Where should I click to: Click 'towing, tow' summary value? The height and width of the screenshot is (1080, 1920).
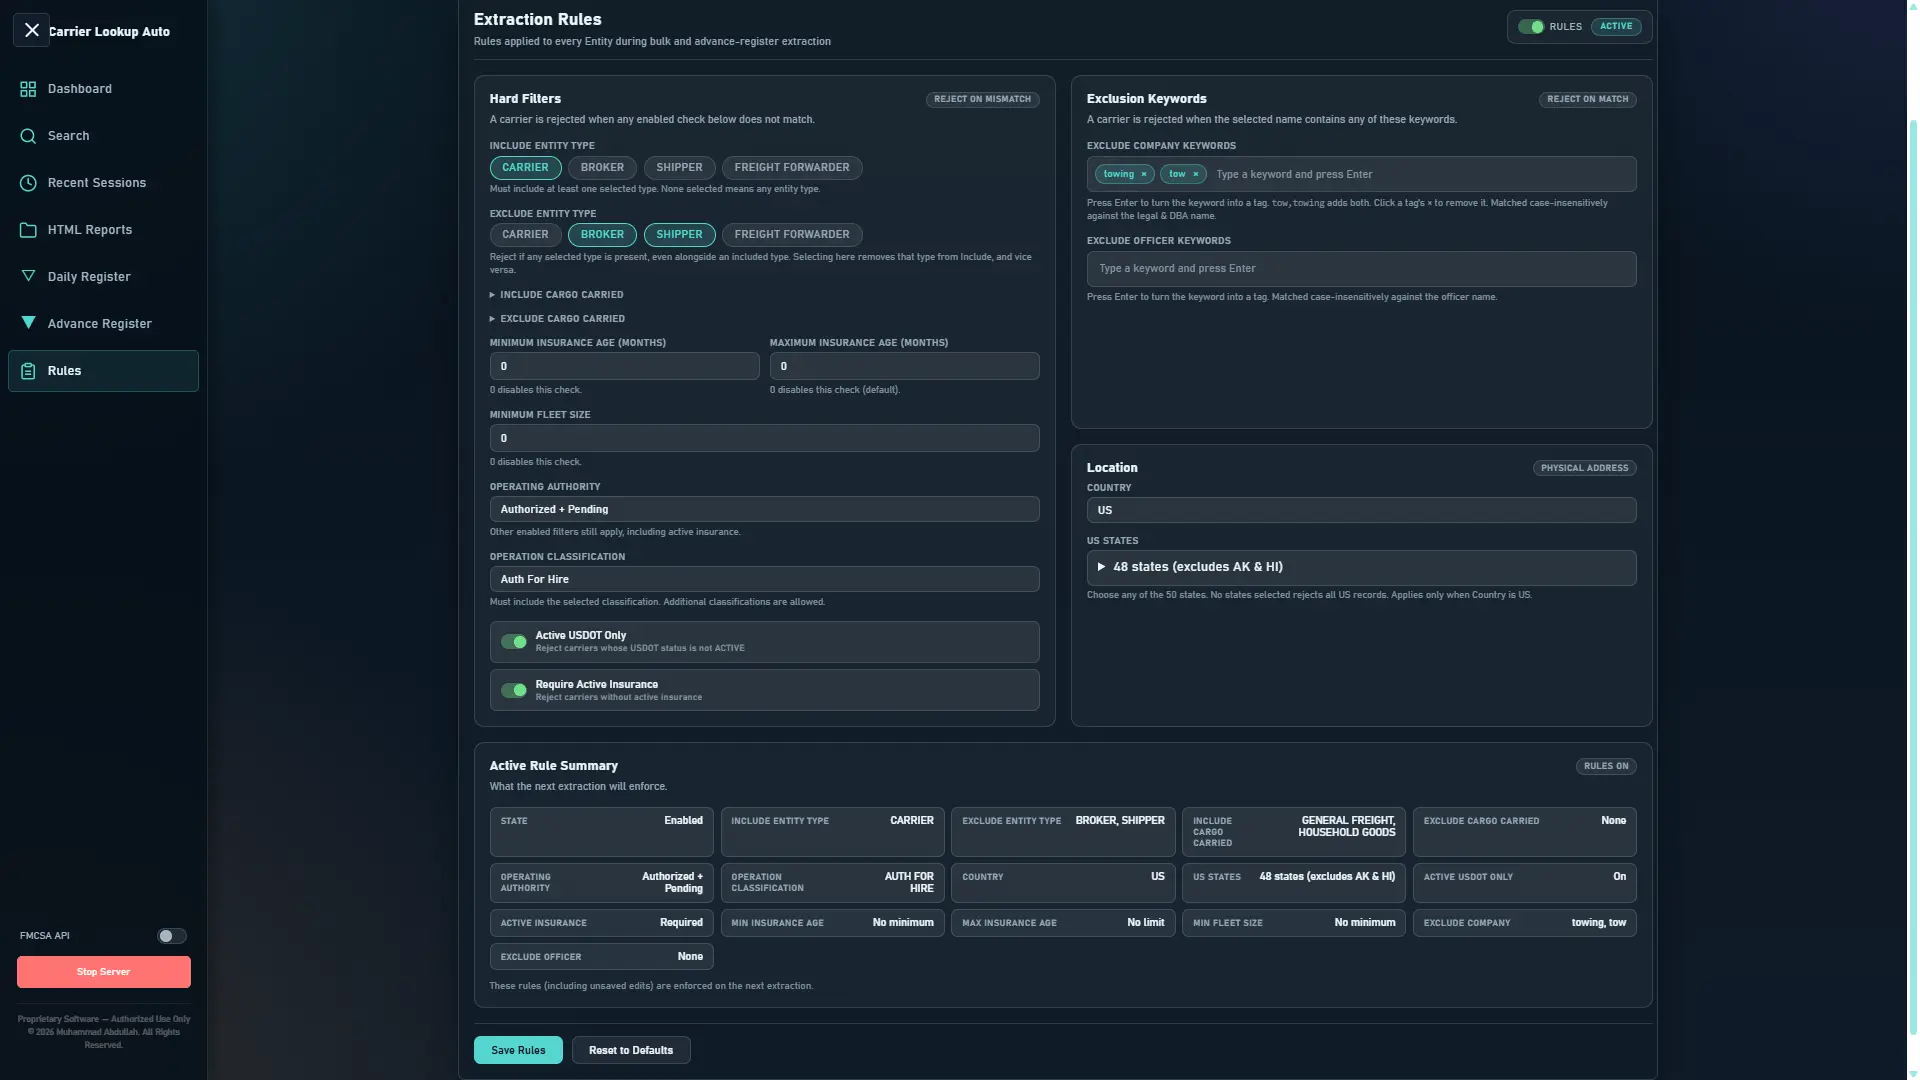pos(1598,922)
